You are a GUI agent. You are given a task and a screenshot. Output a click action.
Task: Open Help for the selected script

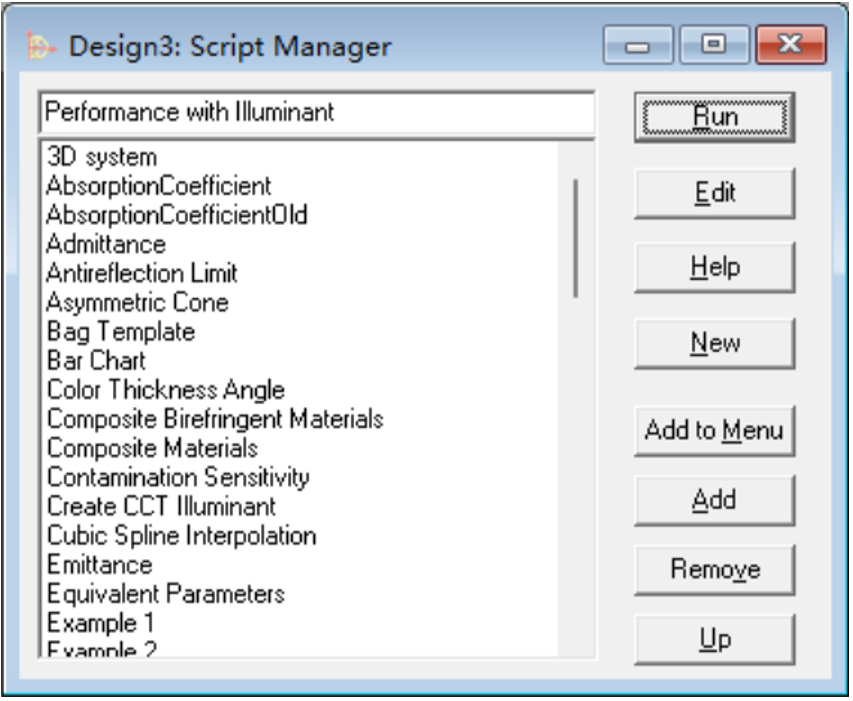[714, 268]
